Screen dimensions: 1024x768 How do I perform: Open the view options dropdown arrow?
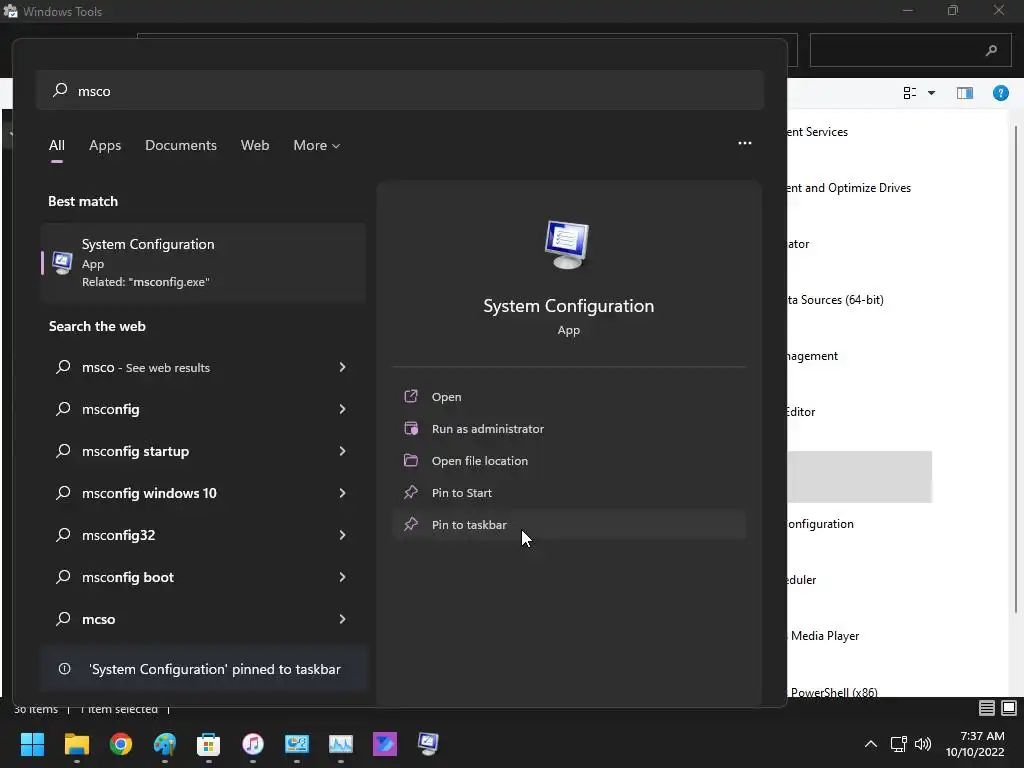[931, 93]
